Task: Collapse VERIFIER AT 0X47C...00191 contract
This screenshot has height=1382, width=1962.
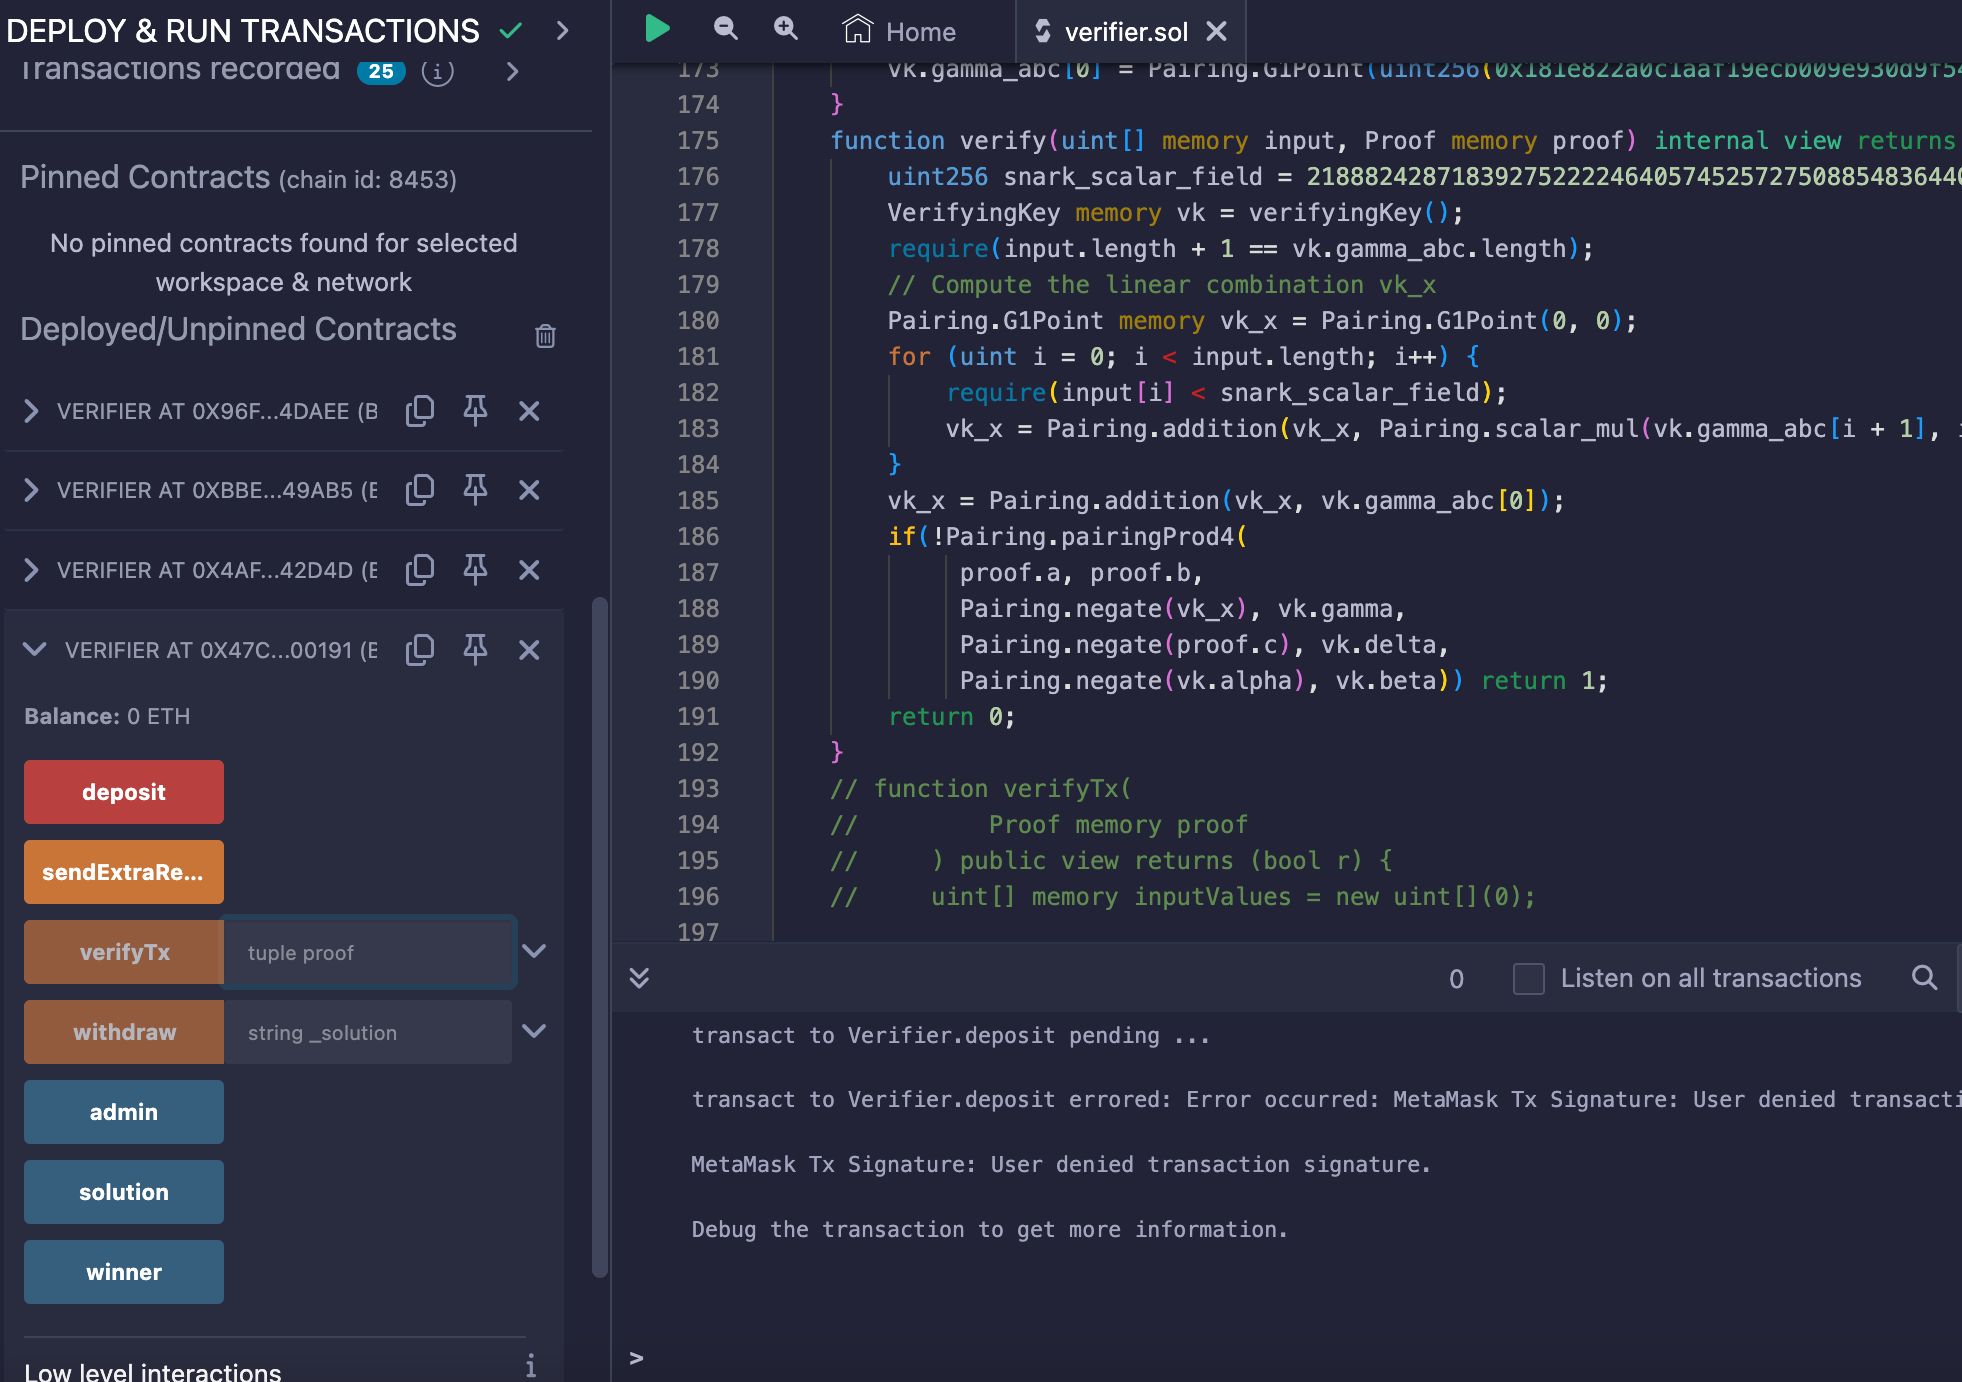Action: [x=35, y=650]
